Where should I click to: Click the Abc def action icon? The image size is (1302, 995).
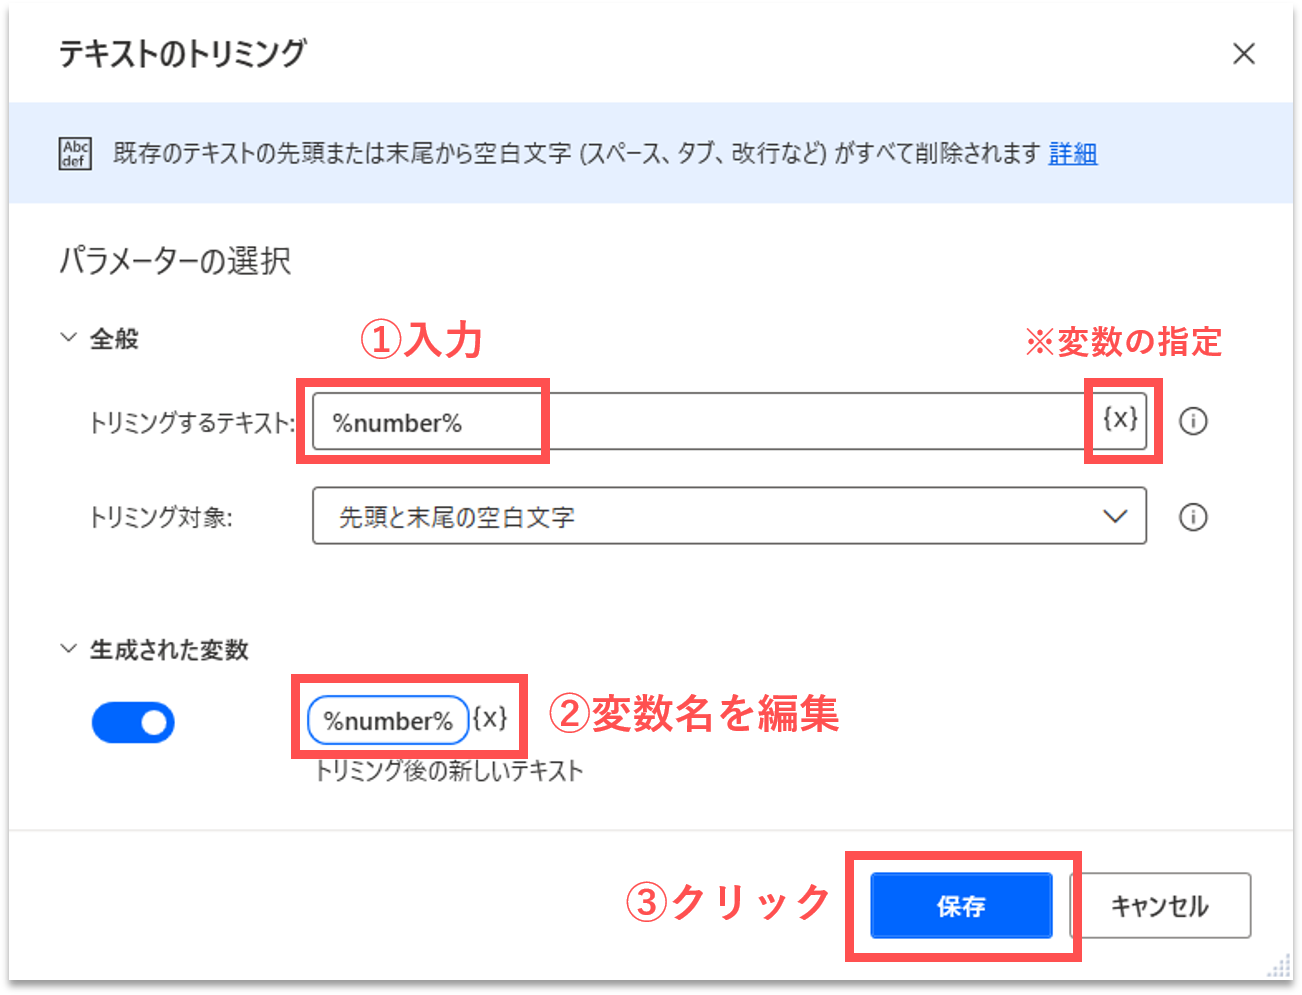coord(76,153)
